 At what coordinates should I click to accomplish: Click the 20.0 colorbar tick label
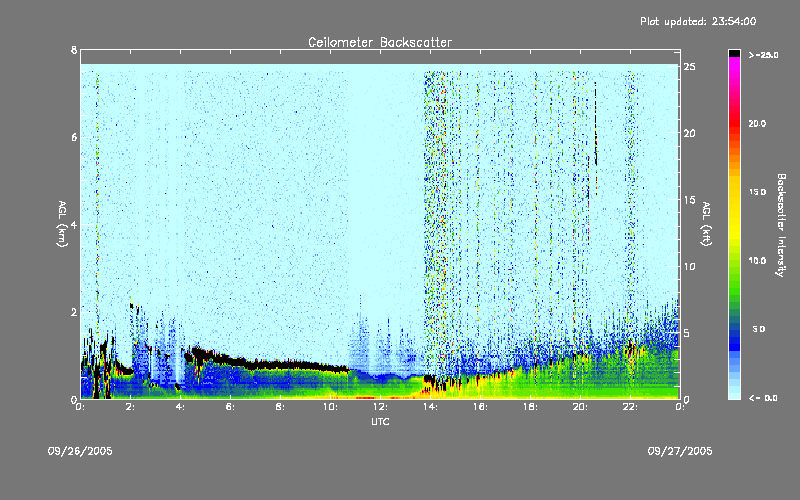point(757,124)
